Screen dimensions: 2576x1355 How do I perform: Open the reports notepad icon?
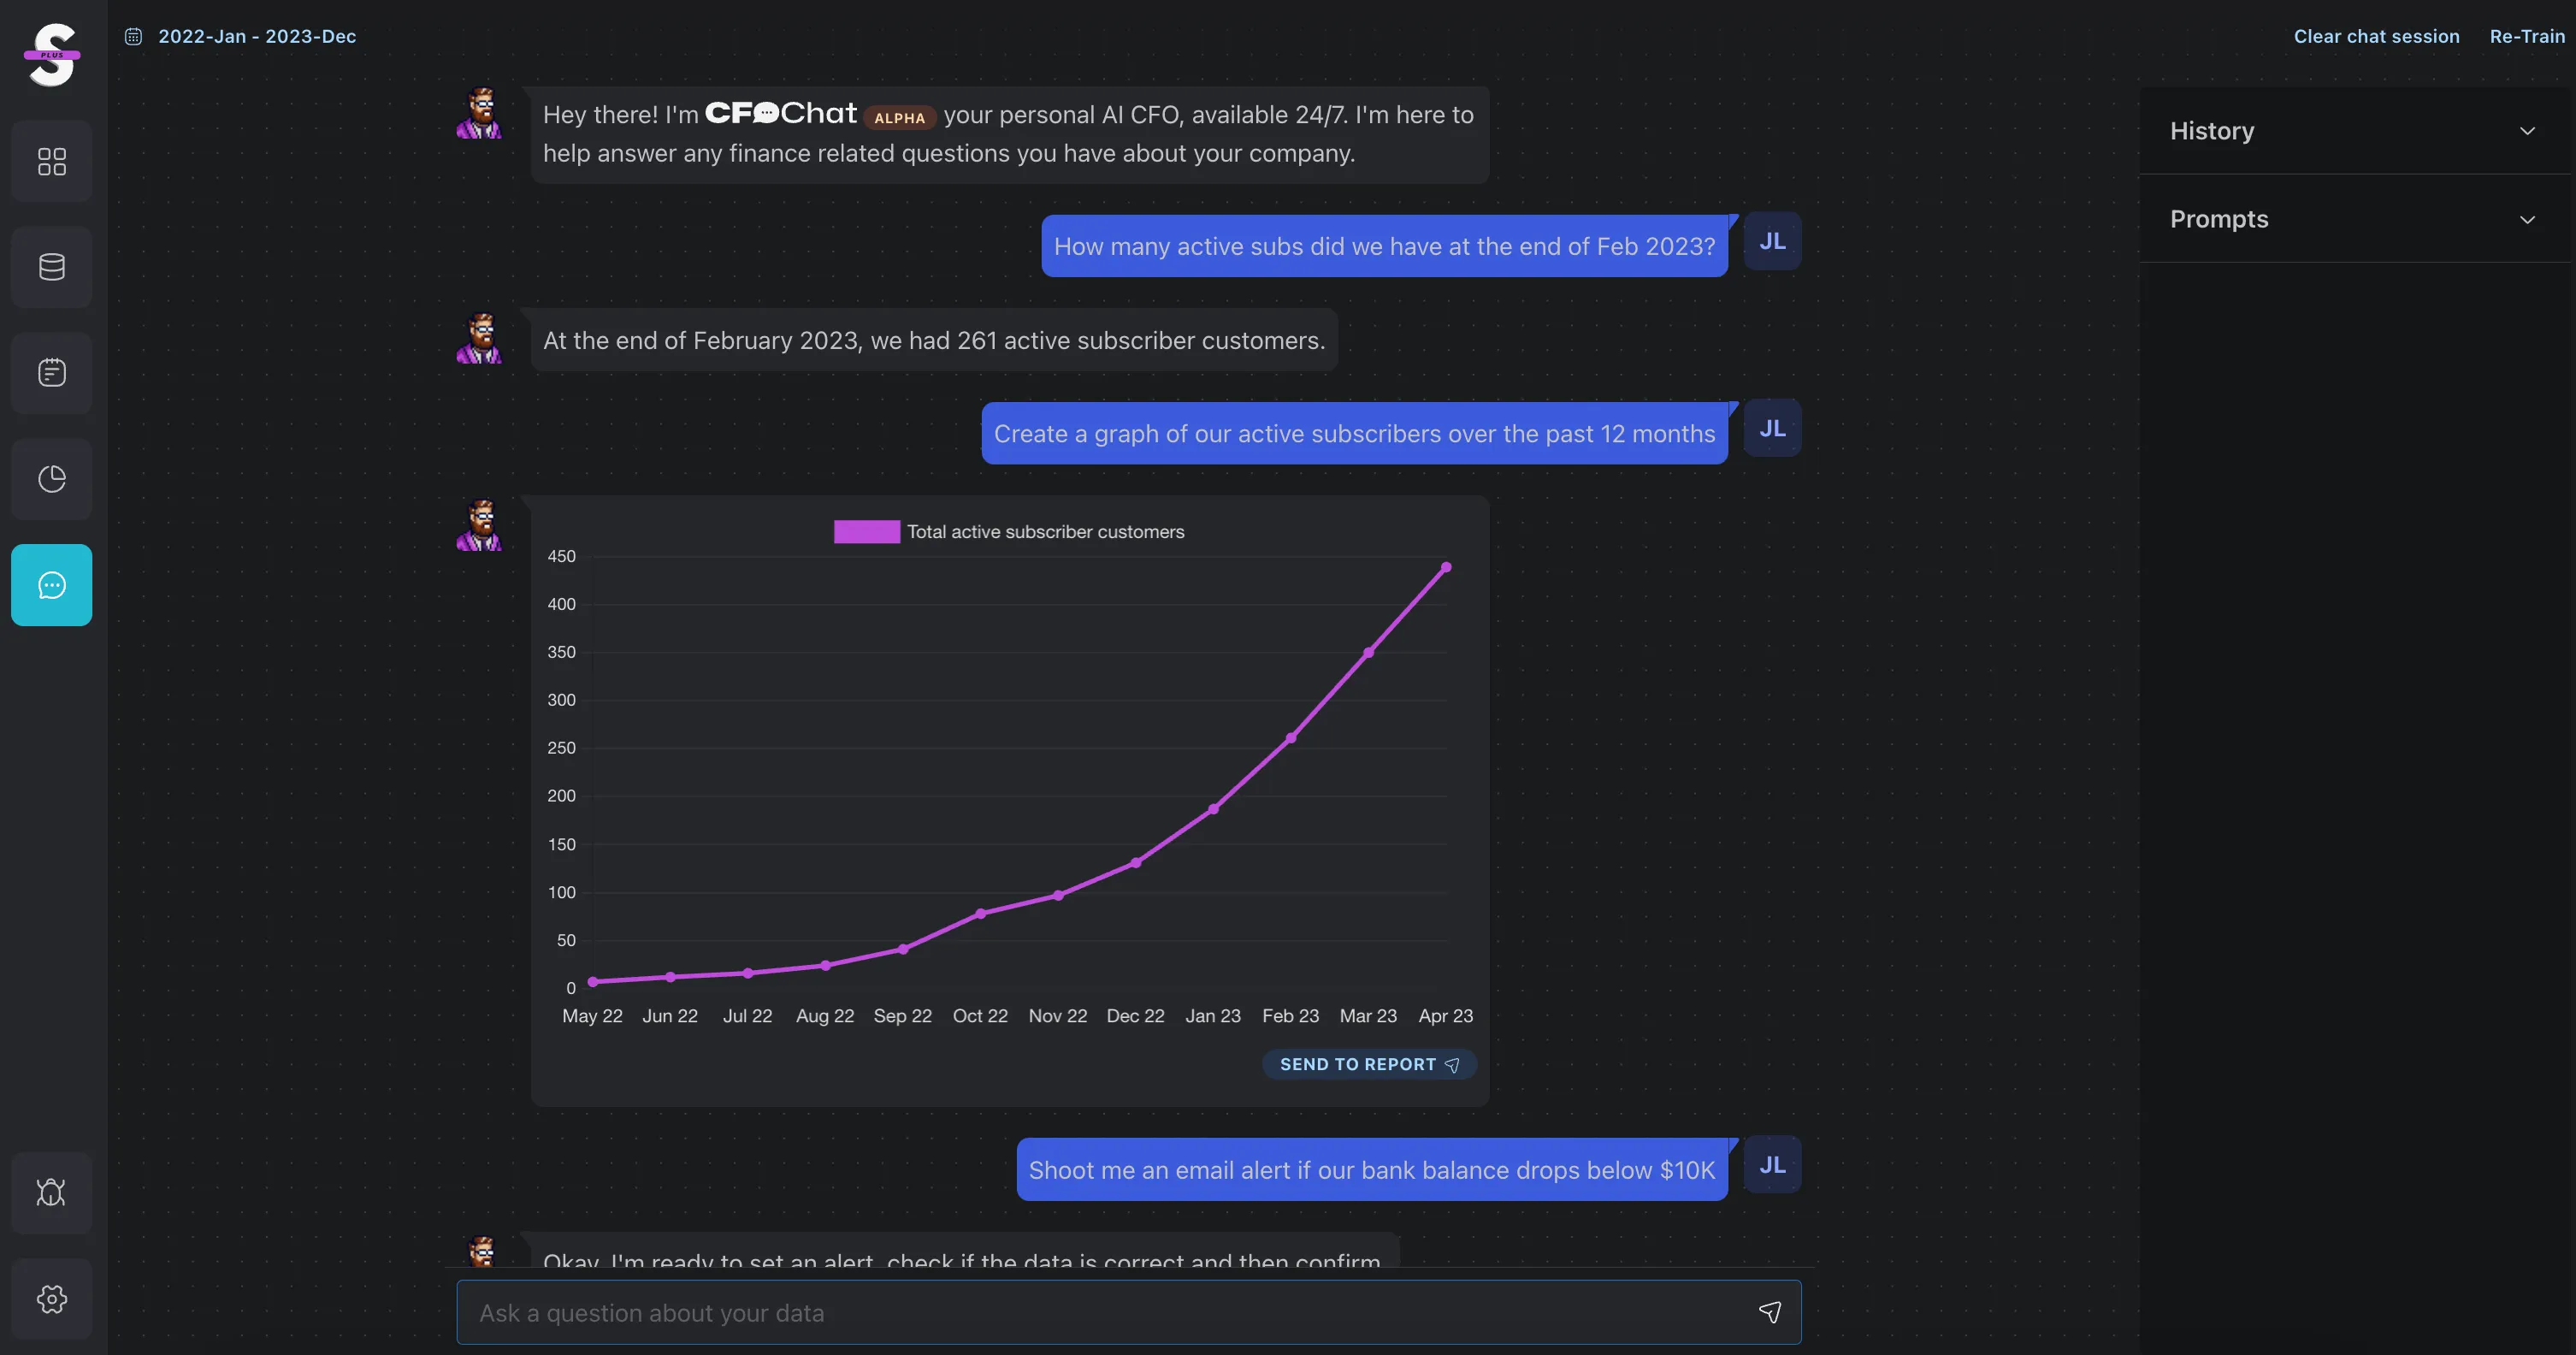coord(51,372)
